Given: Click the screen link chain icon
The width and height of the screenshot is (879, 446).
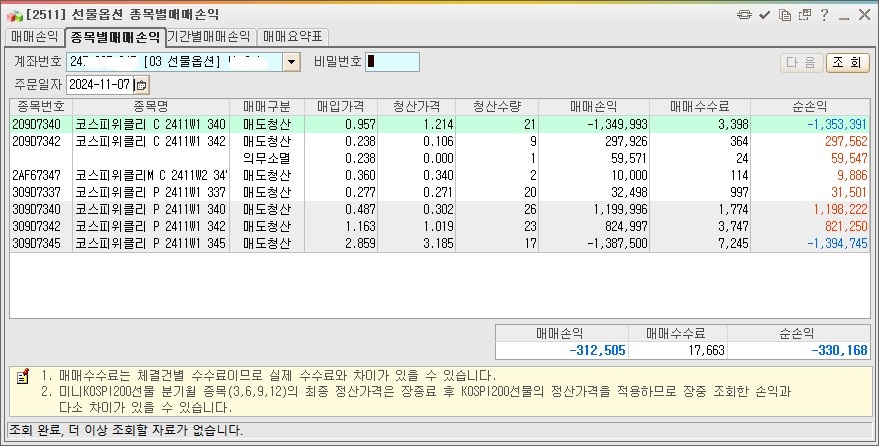Looking at the screenshot, I should pyautogui.click(x=743, y=15).
